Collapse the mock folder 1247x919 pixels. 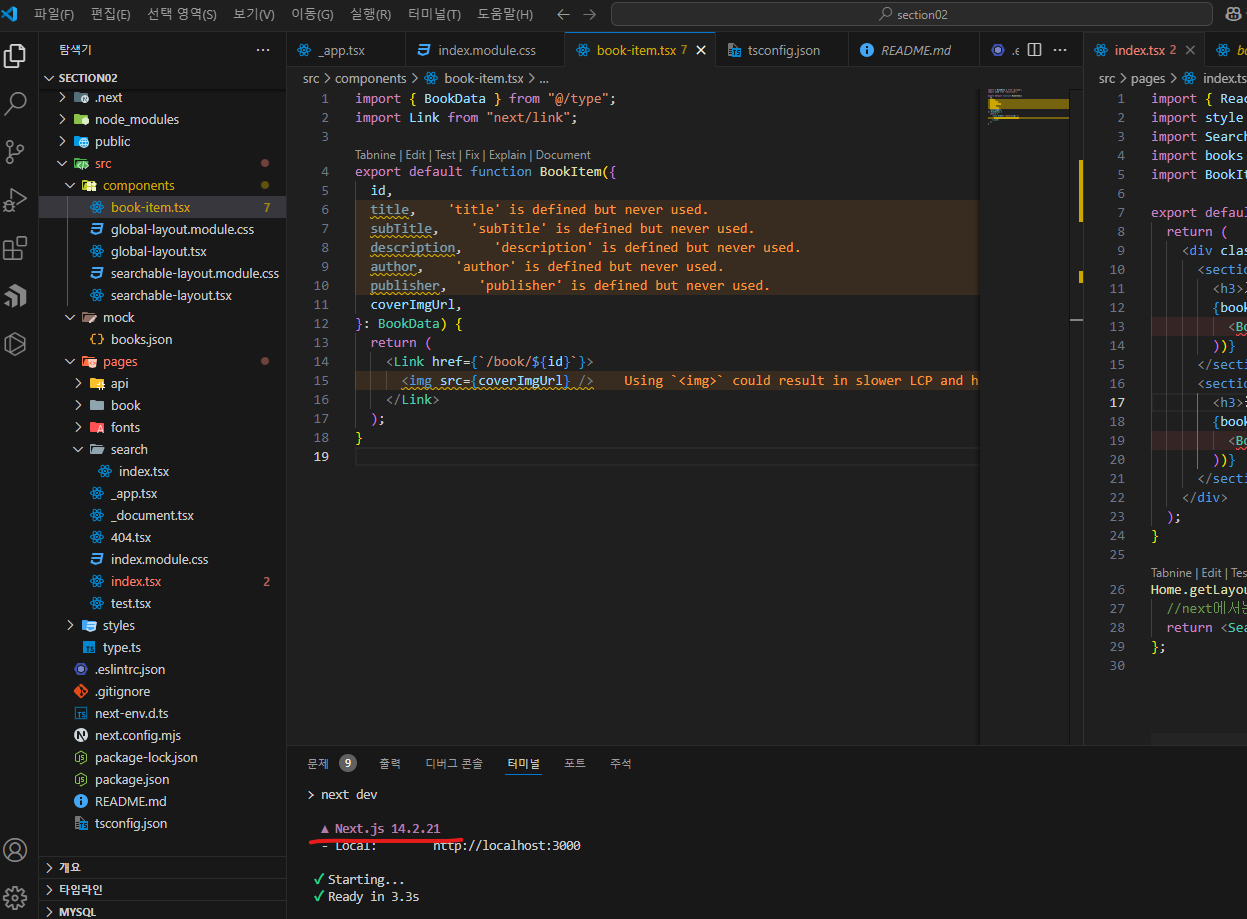coord(70,317)
